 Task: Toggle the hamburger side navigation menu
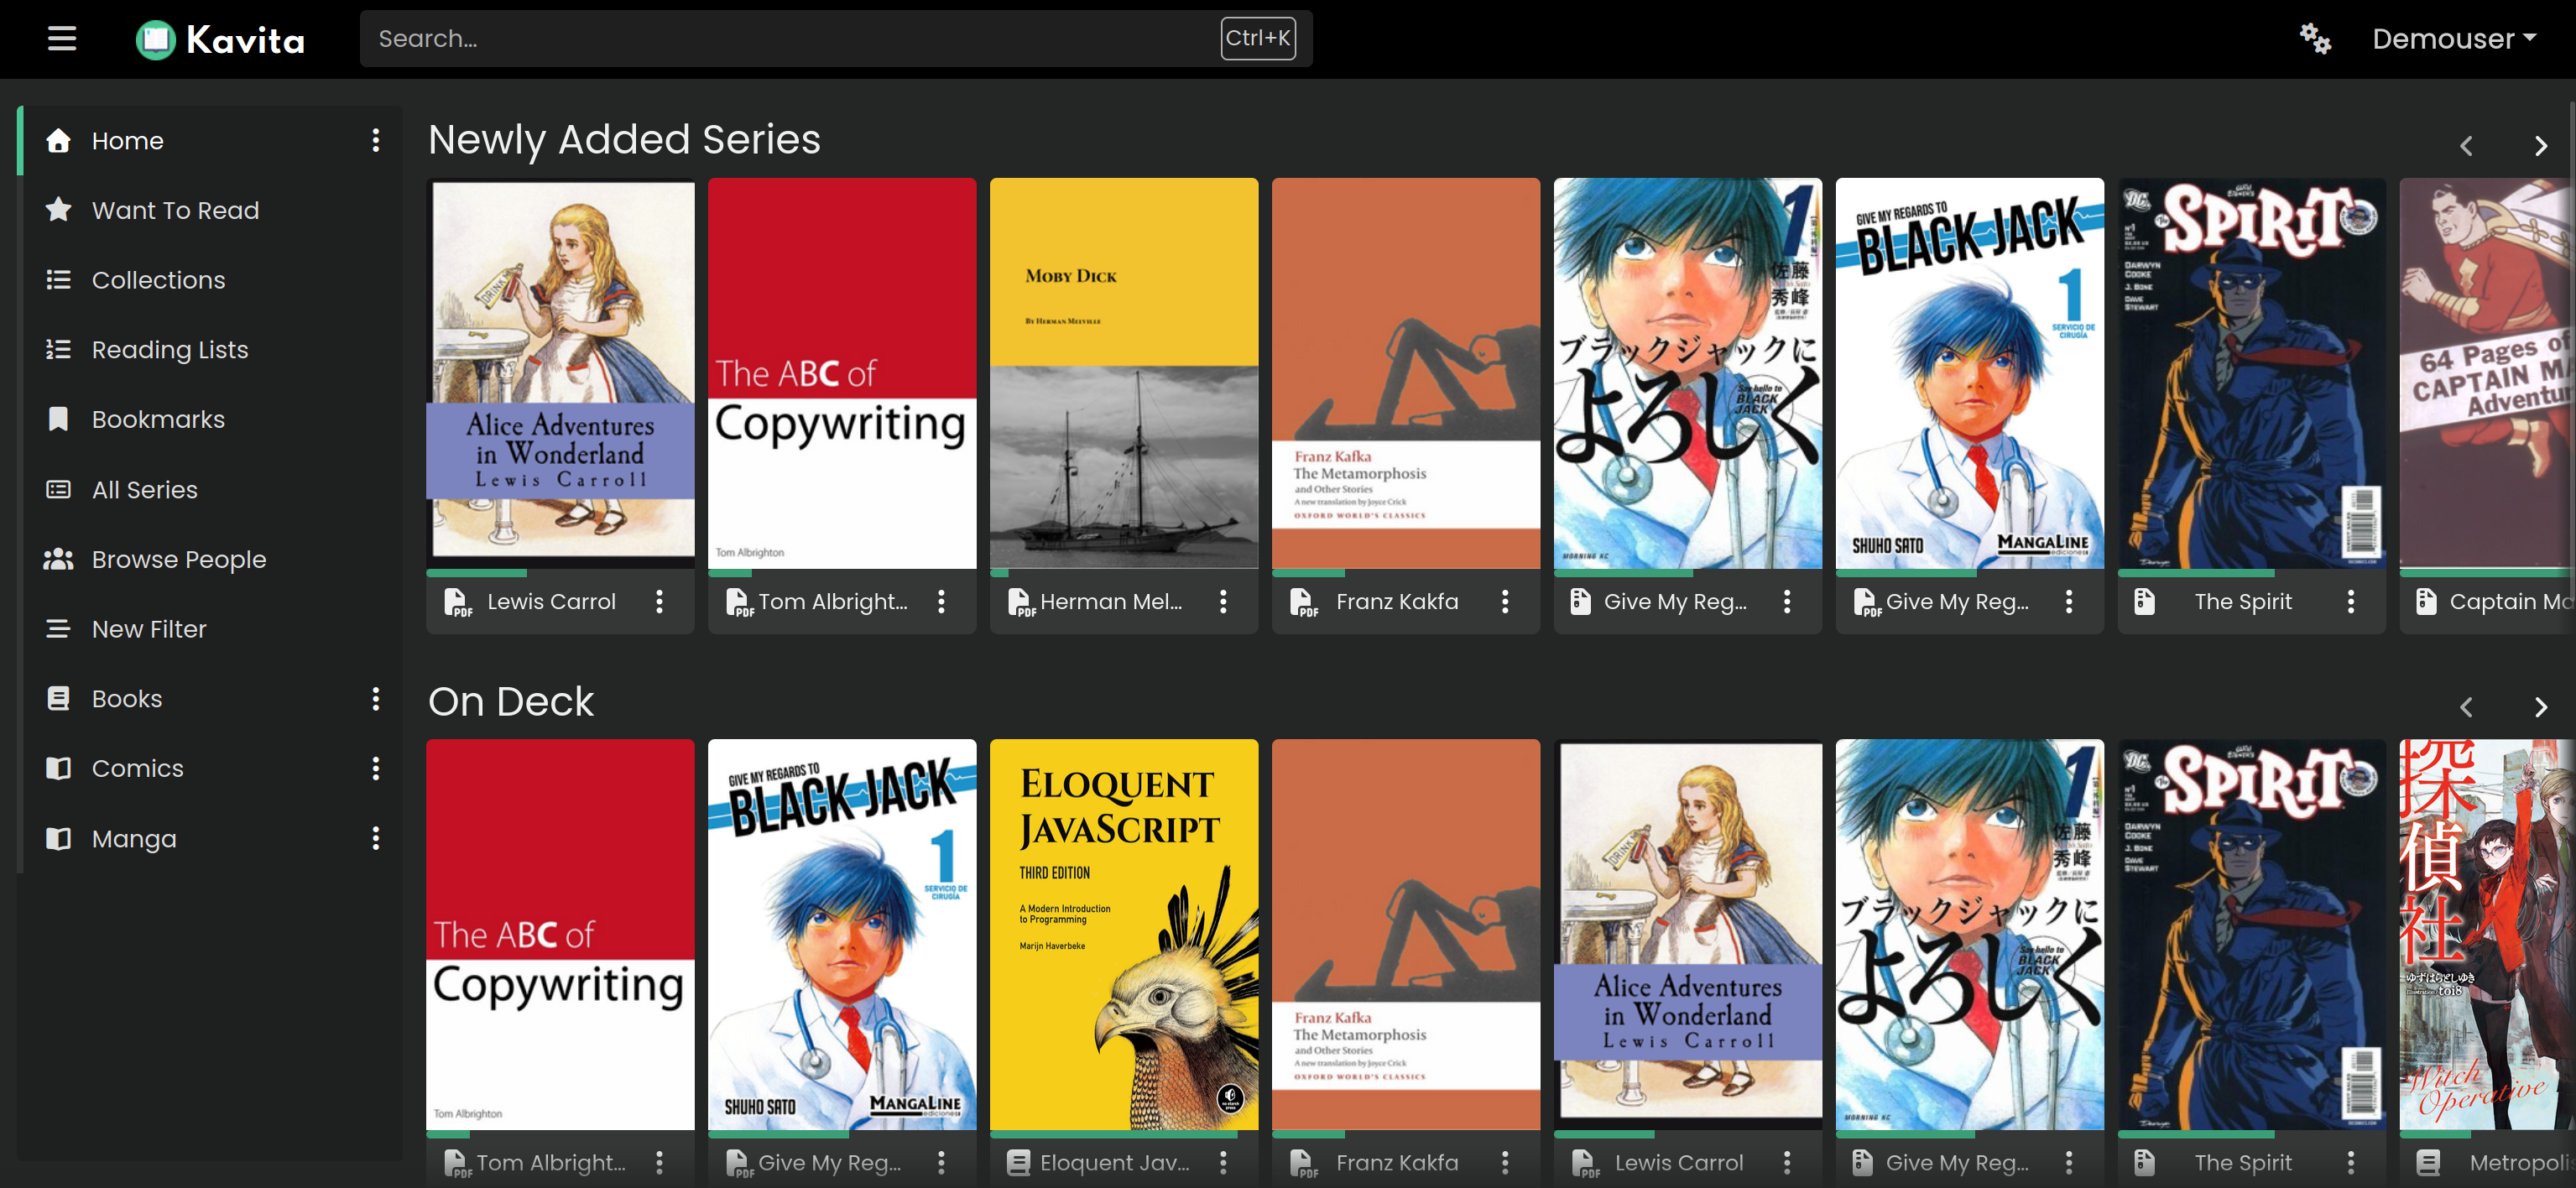coord(62,39)
